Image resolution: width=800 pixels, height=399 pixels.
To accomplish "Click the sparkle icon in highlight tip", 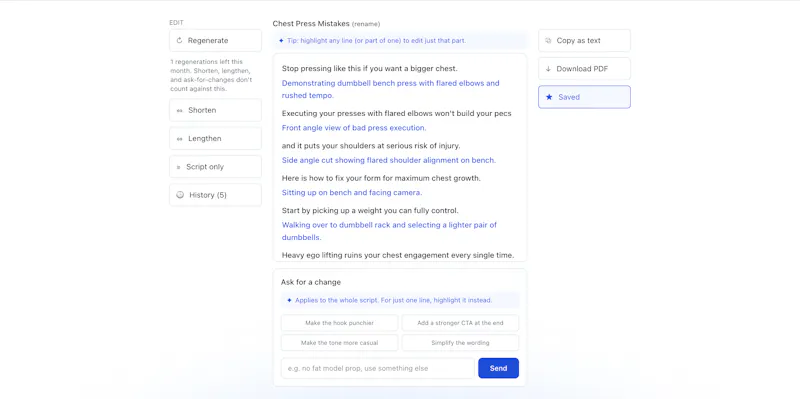I will [281, 40].
